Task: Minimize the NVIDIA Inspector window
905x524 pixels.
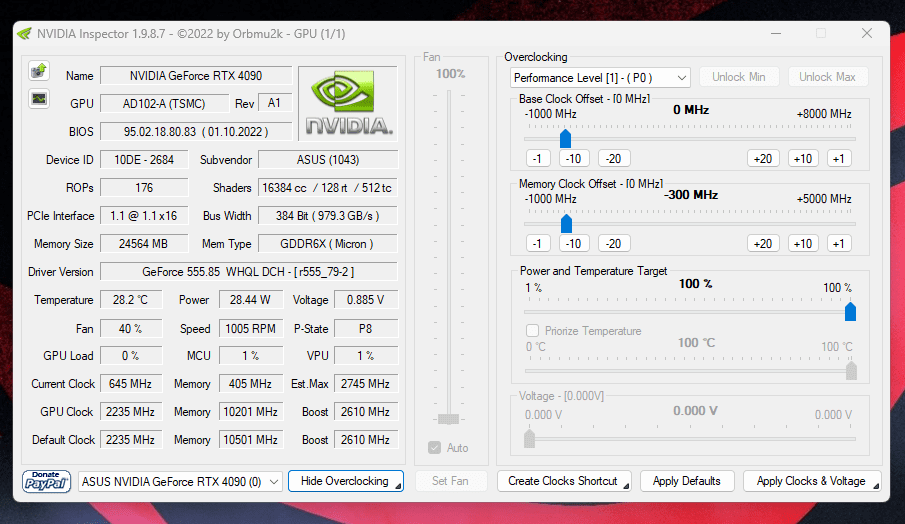Action: 776,33
